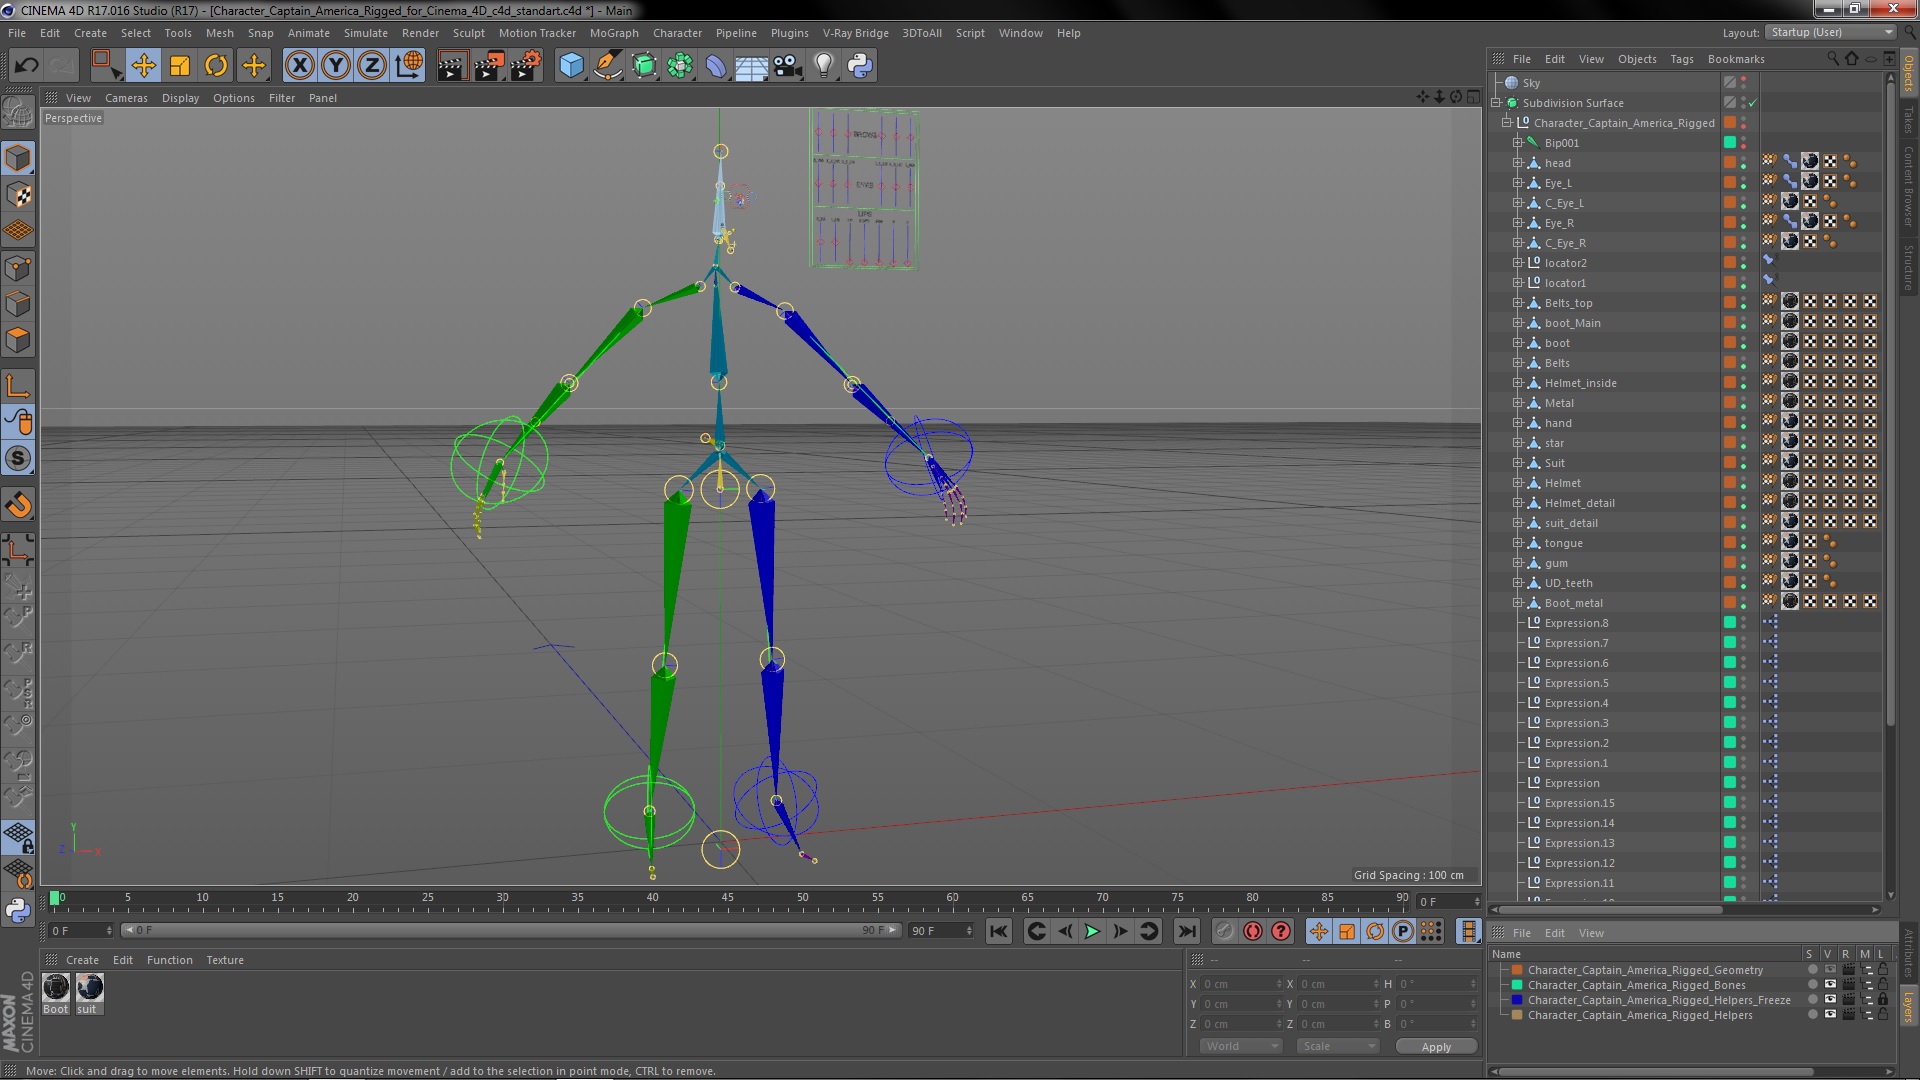Image resolution: width=1920 pixels, height=1080 pixels.
Task: Click layer color swatch of head
Action: pyautogui.click(x=1730, y=163)
